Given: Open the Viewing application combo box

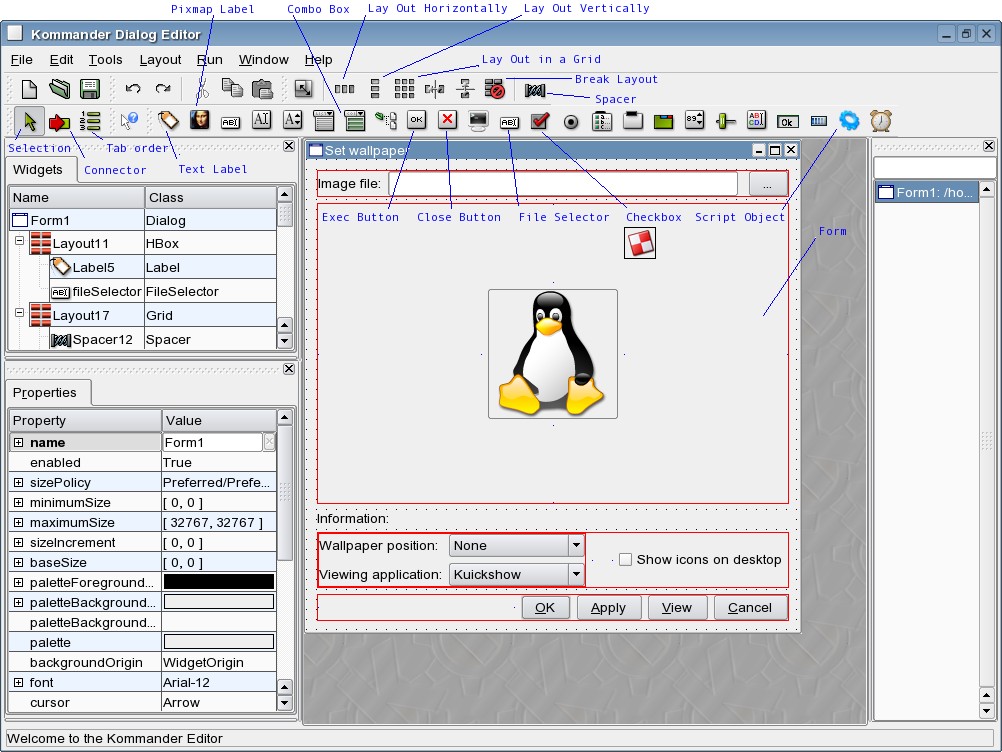Looking at the screenshot, I should [516, 574].
